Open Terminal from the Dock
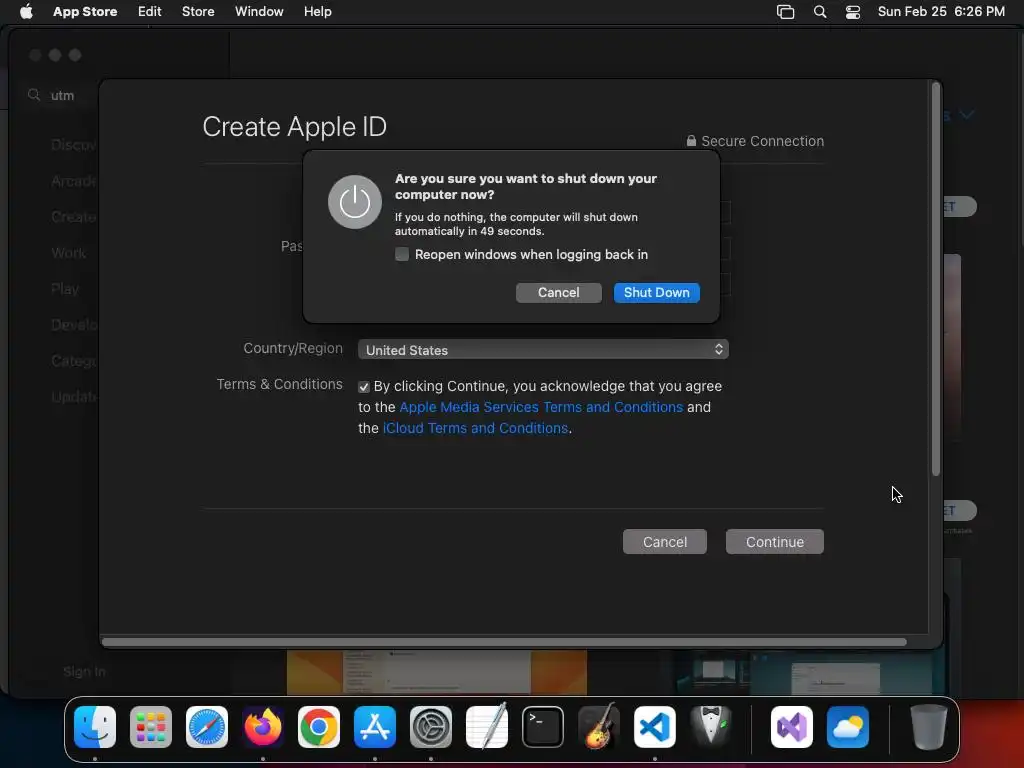This screenshot has height=768, width=1024. tap(543, 727)
